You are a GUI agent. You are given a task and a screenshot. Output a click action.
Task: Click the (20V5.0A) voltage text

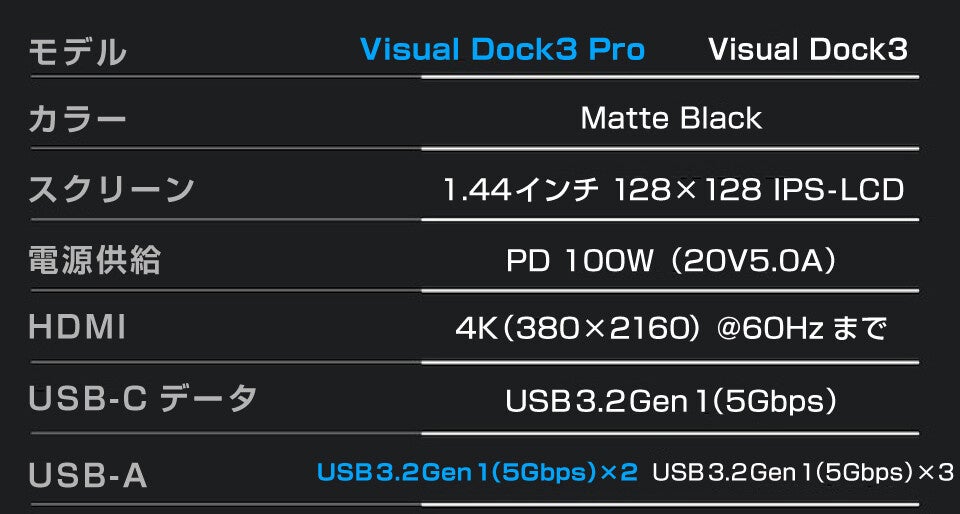pyautogui.click(x=754, y=261)
